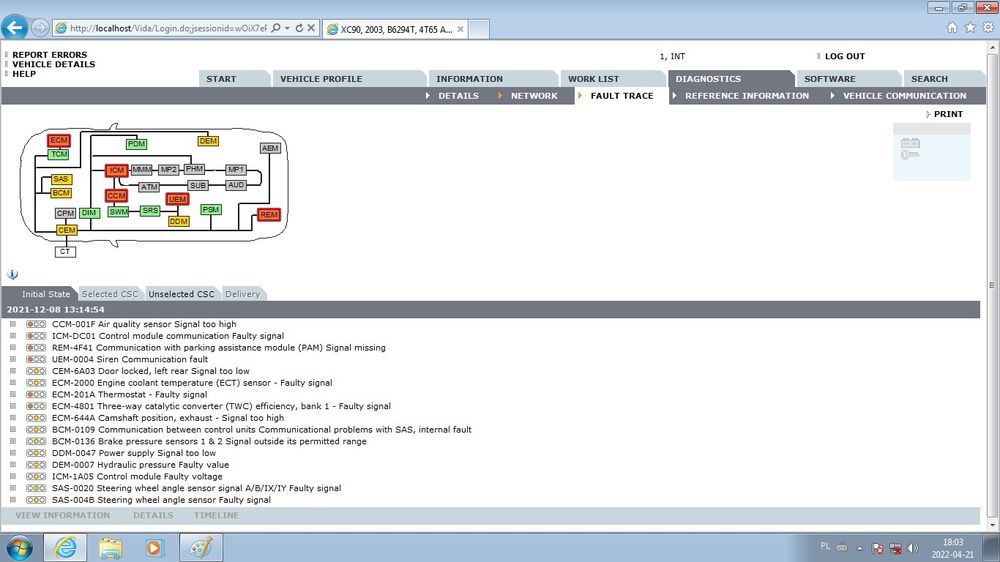
Task: Open Paint from the taskbar
Action: point(202,547)
